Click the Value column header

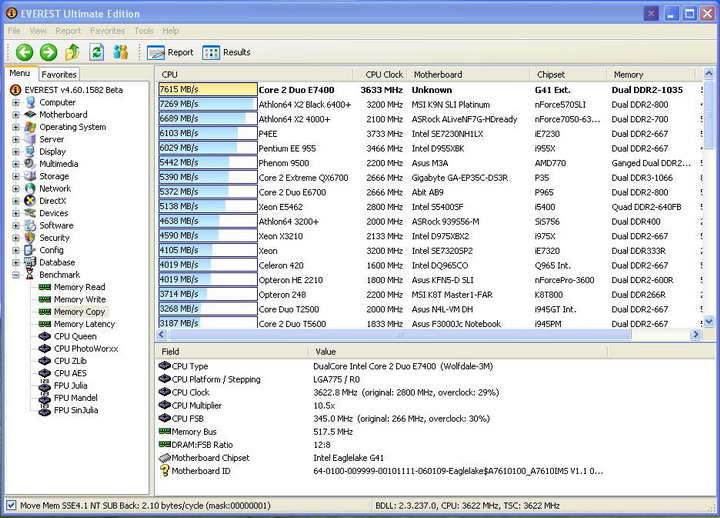coord(458,352)
